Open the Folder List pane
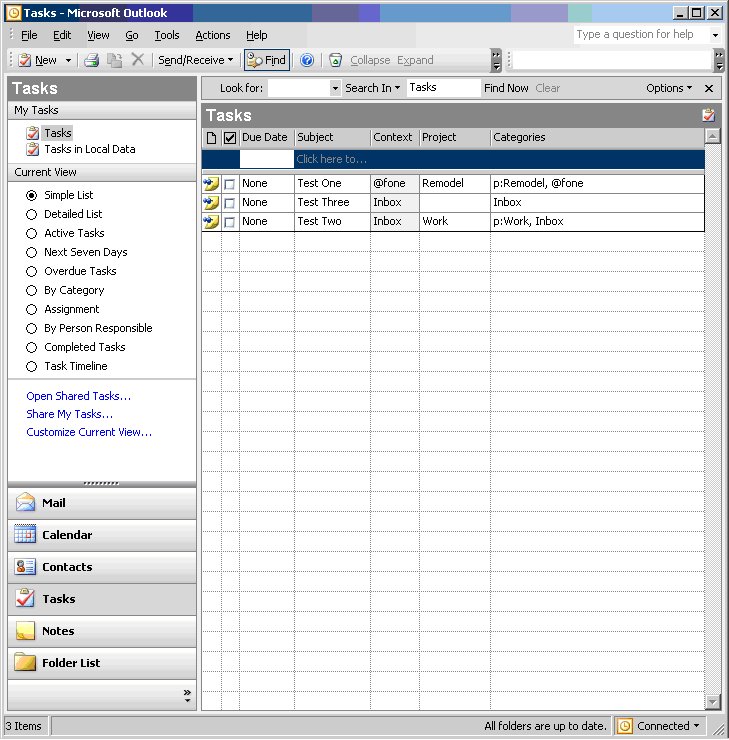 point(102,663)
